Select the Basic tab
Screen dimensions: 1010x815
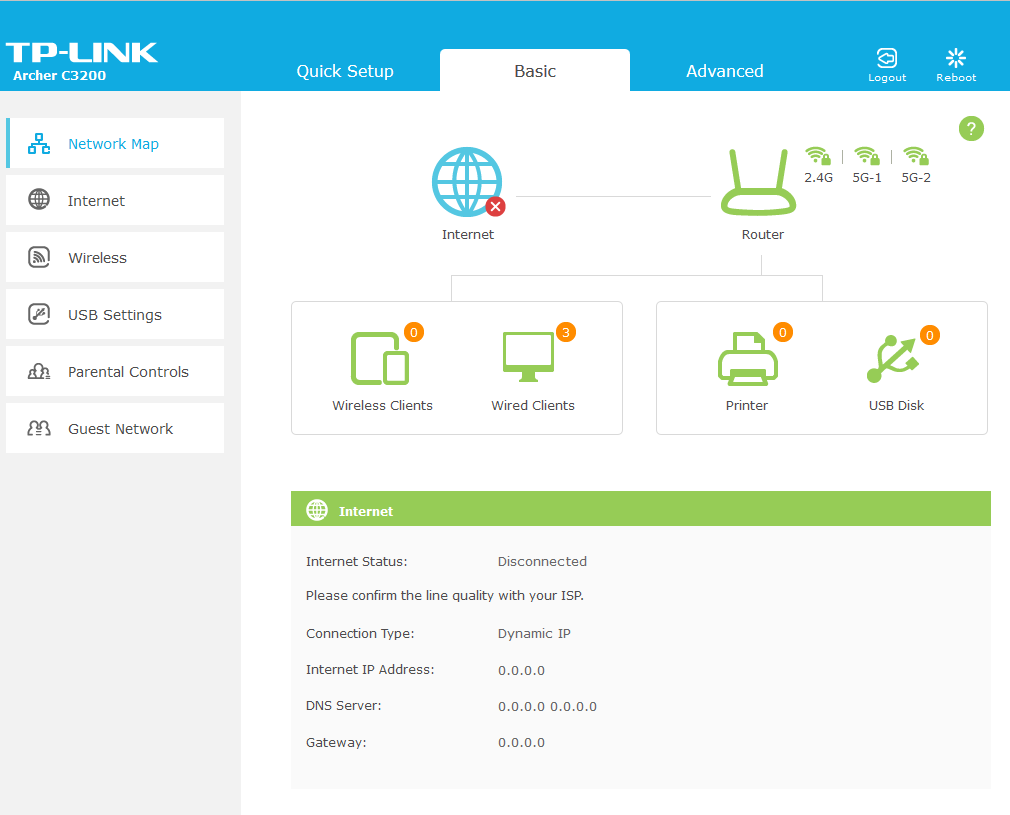(535, 71)
